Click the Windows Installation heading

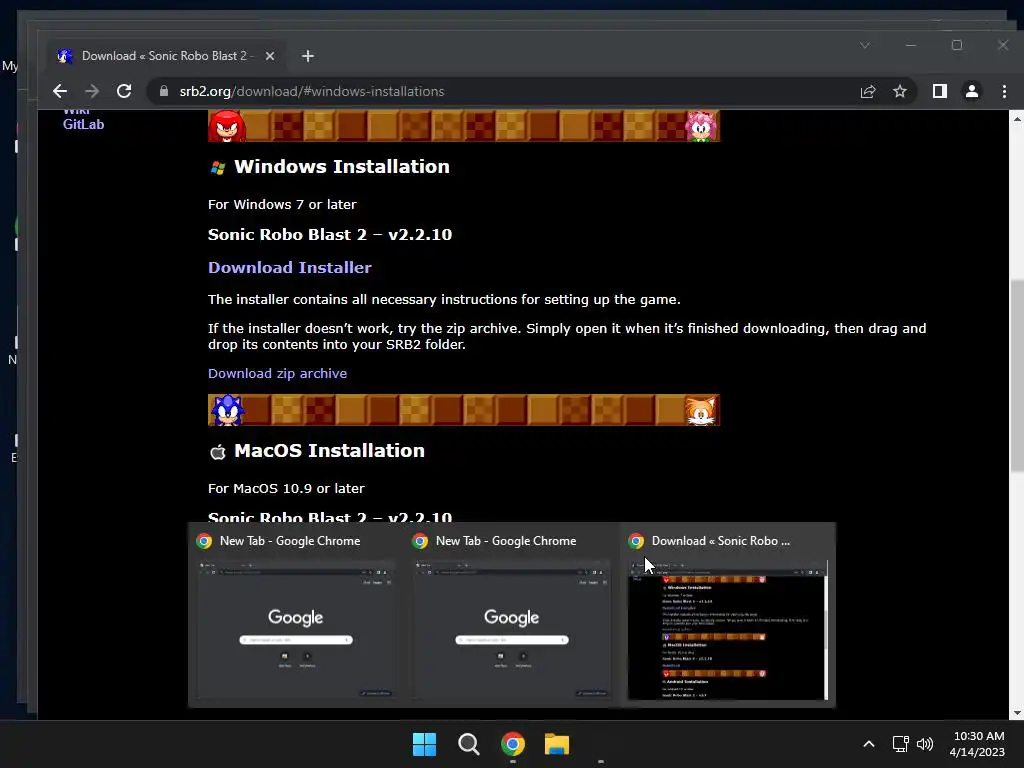[x=342, y=167]
